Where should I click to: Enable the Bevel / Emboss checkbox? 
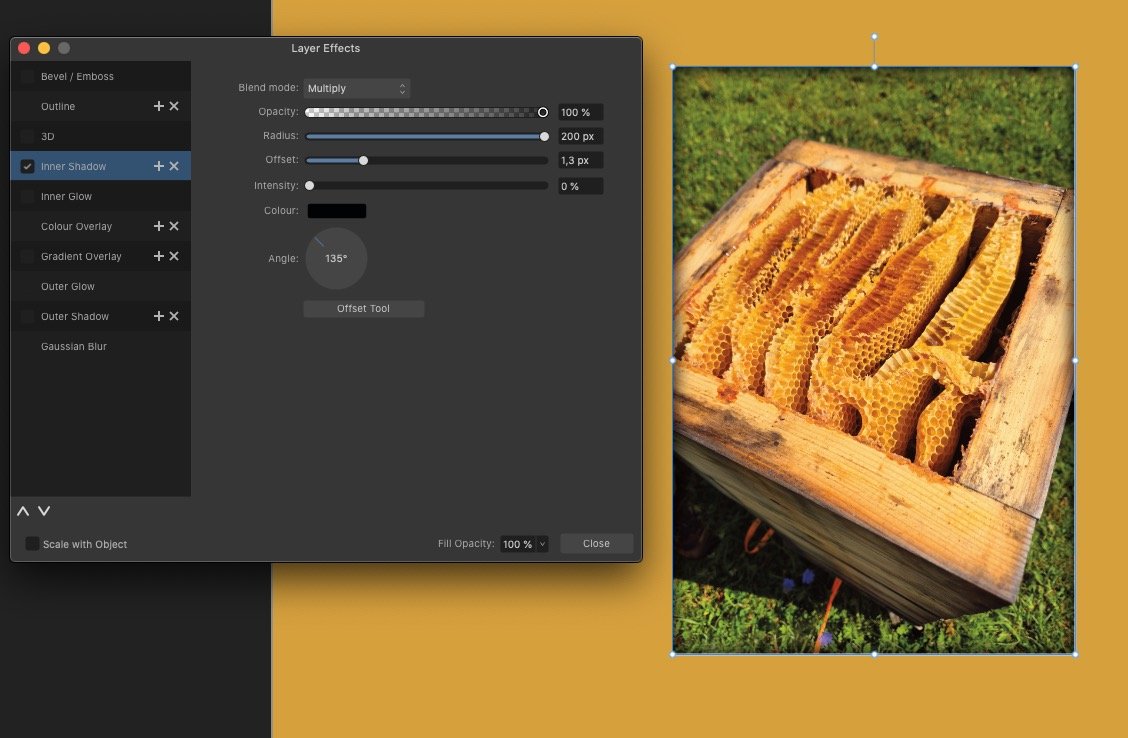pos(27,76)
